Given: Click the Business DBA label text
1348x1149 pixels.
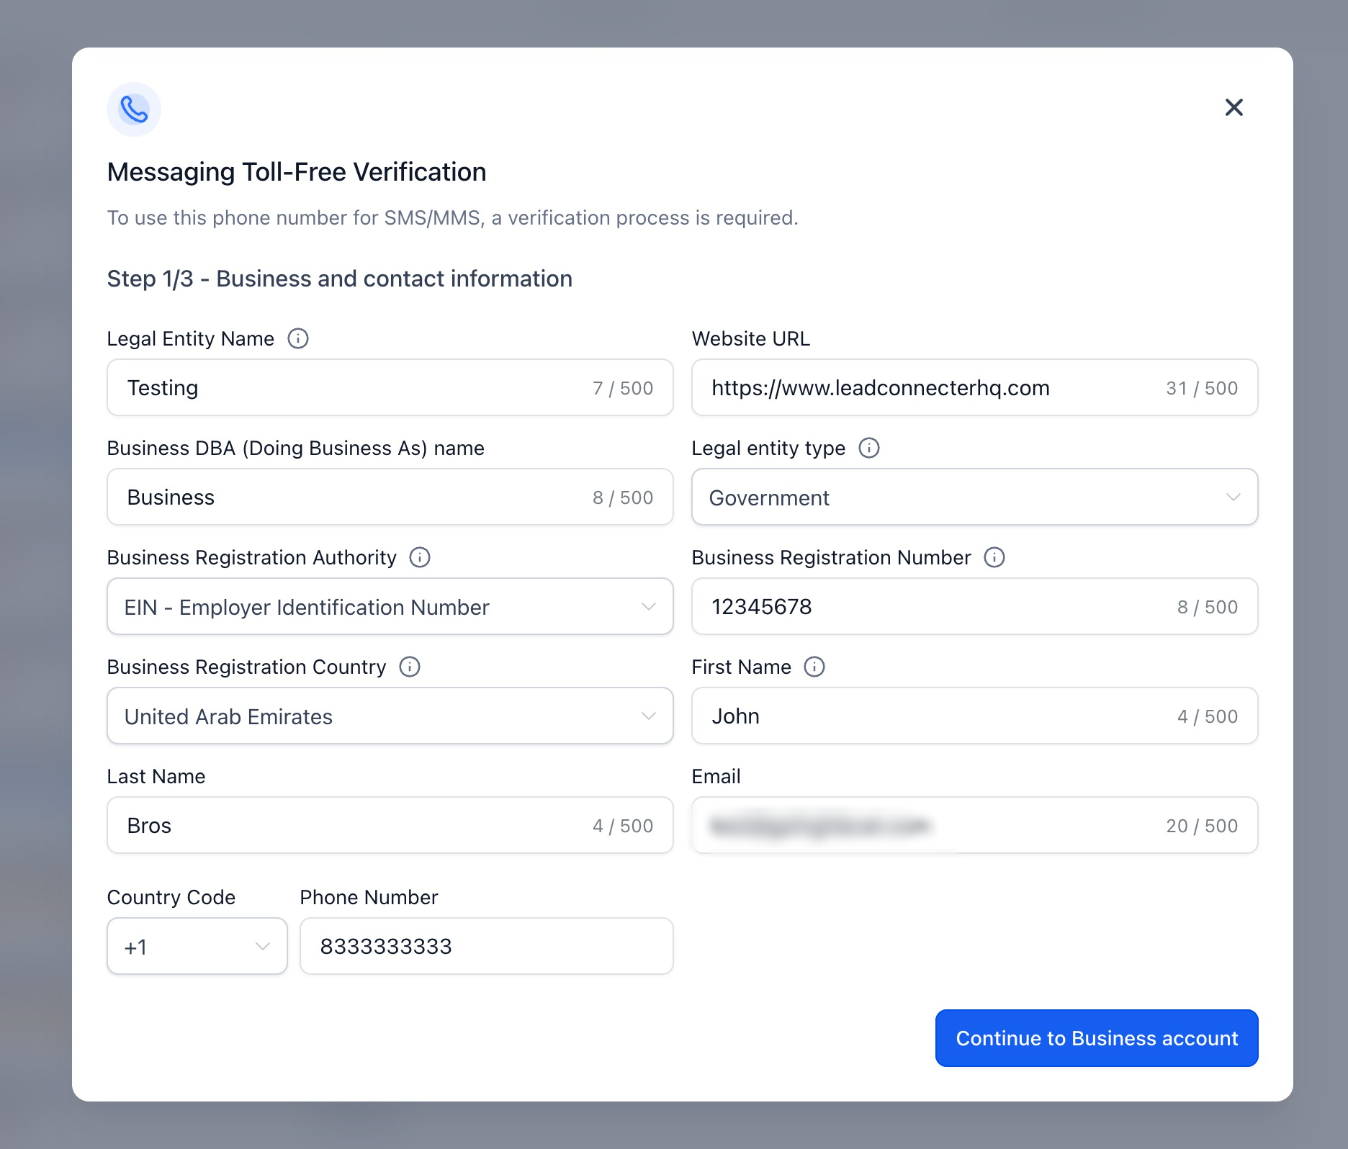Looking at the screenshot, I should click(x=296, y=448).
